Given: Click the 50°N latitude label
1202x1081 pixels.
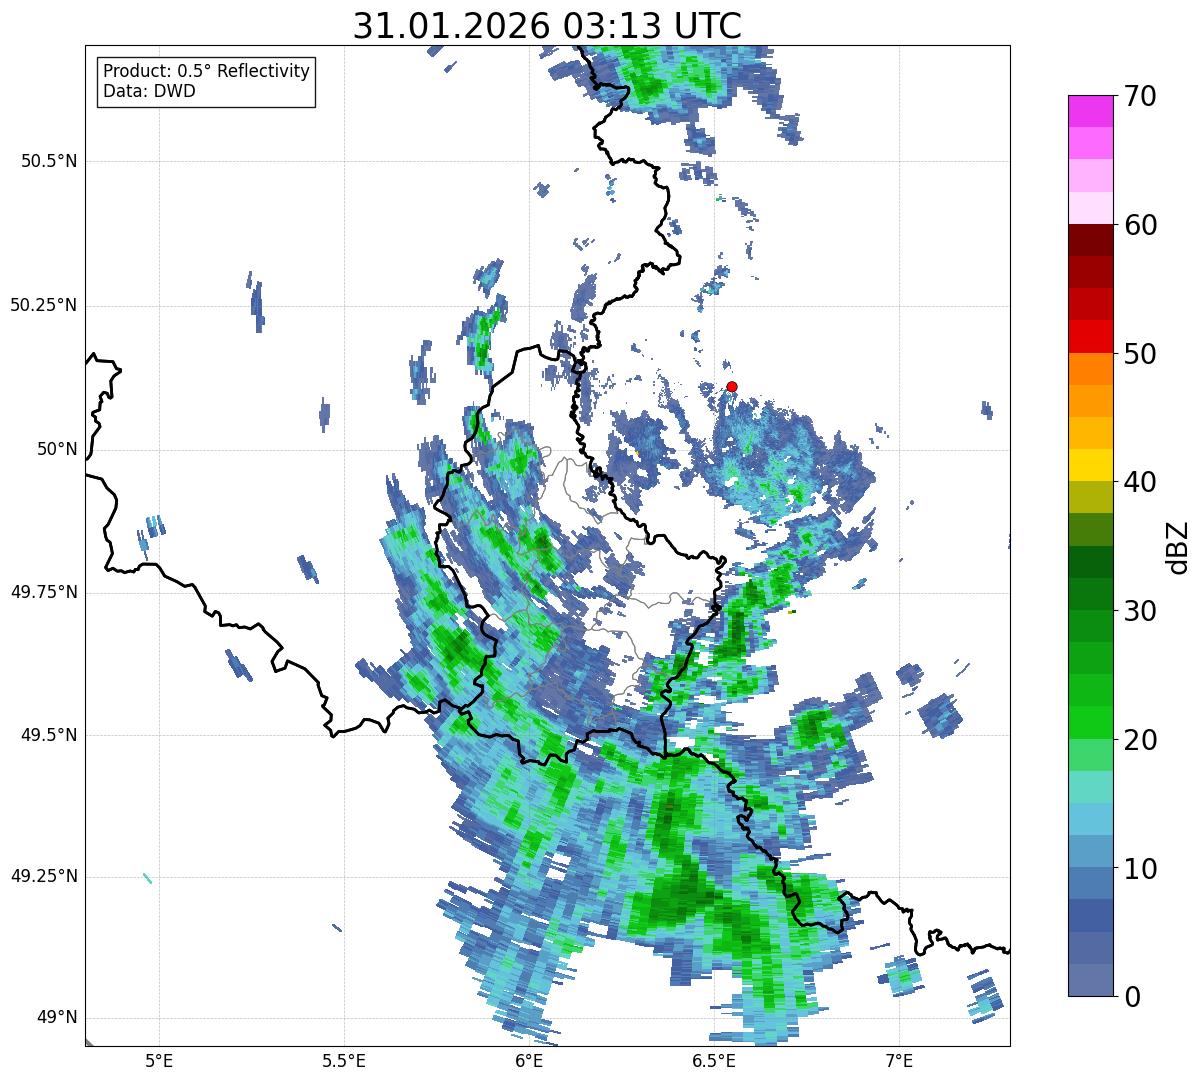Looking at the screenshot, I should click(x=57, y=449).
